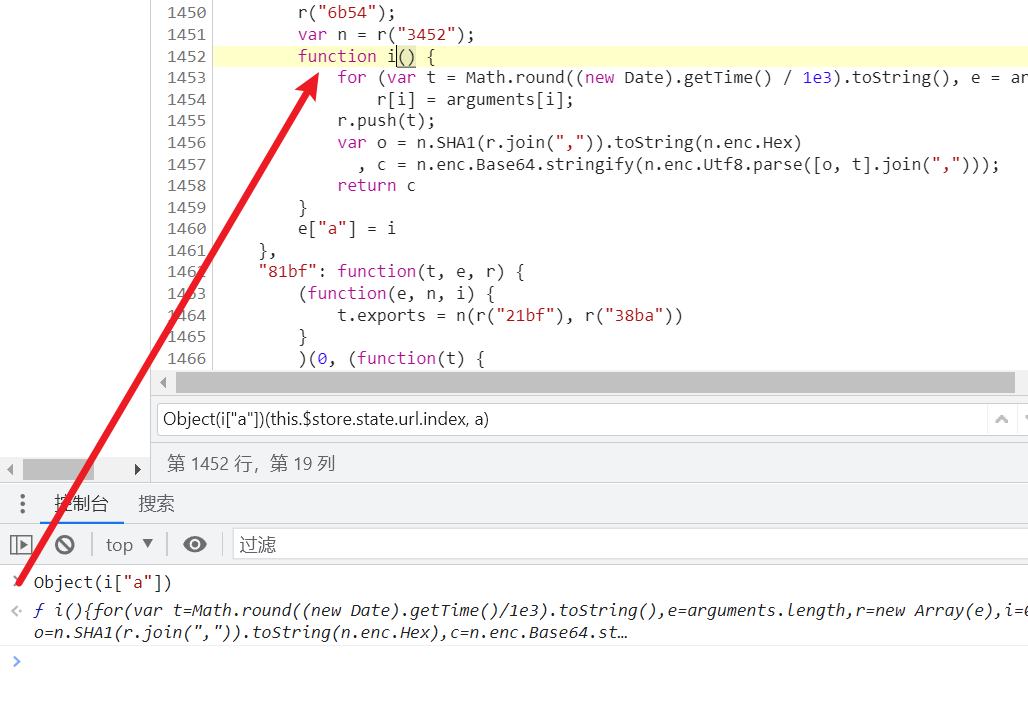Focus the expression editor above the status bar
Screen dimensions: 1028x713
(x=500, y=419)
